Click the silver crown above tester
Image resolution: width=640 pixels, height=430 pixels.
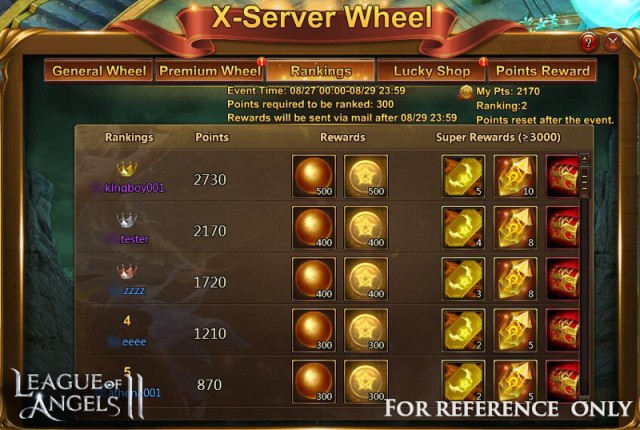pos(127,220)
